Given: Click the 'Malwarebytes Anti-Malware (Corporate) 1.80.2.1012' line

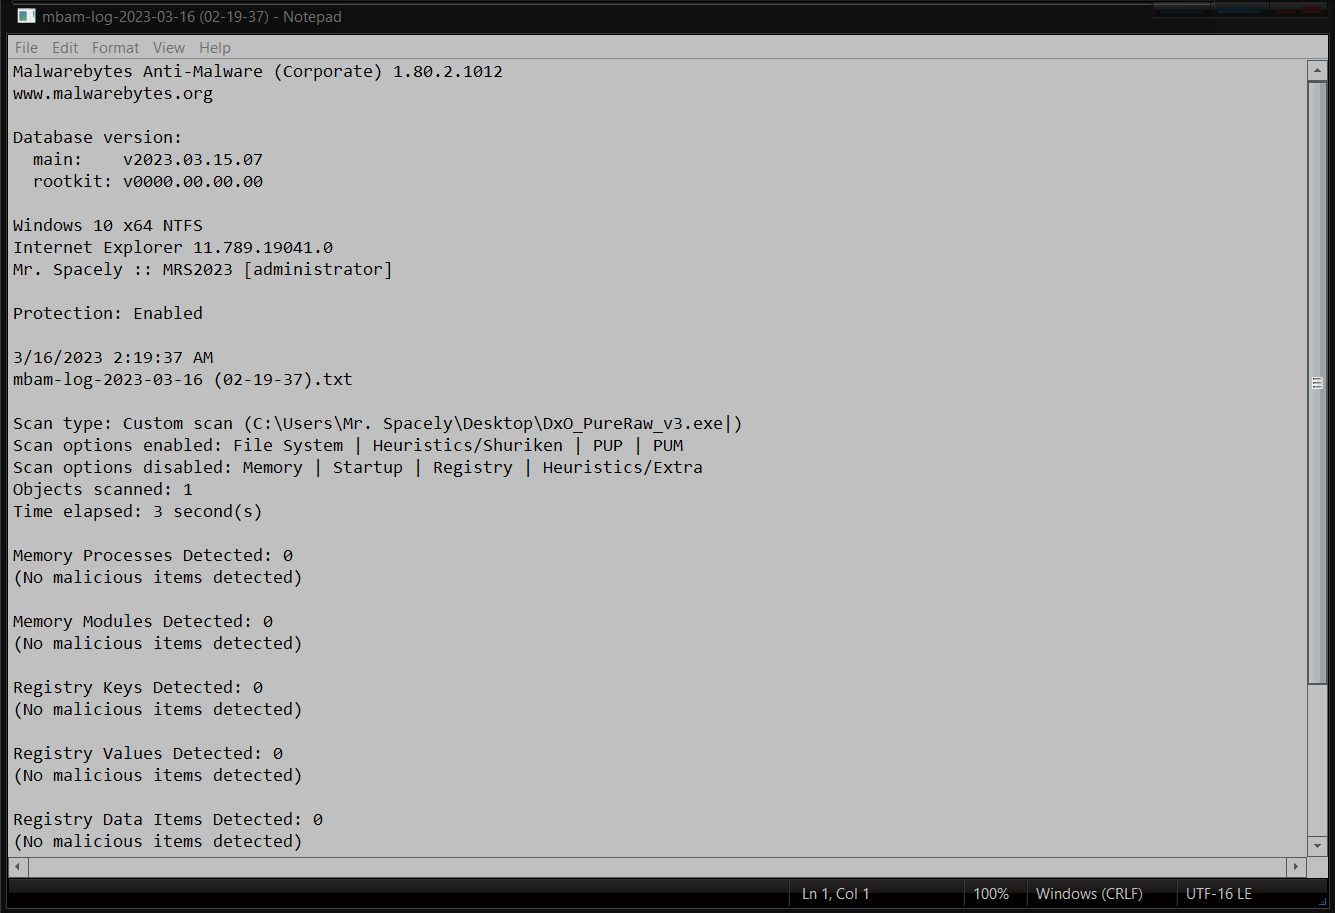Looking at the screenshot, I should coord(258,72).
